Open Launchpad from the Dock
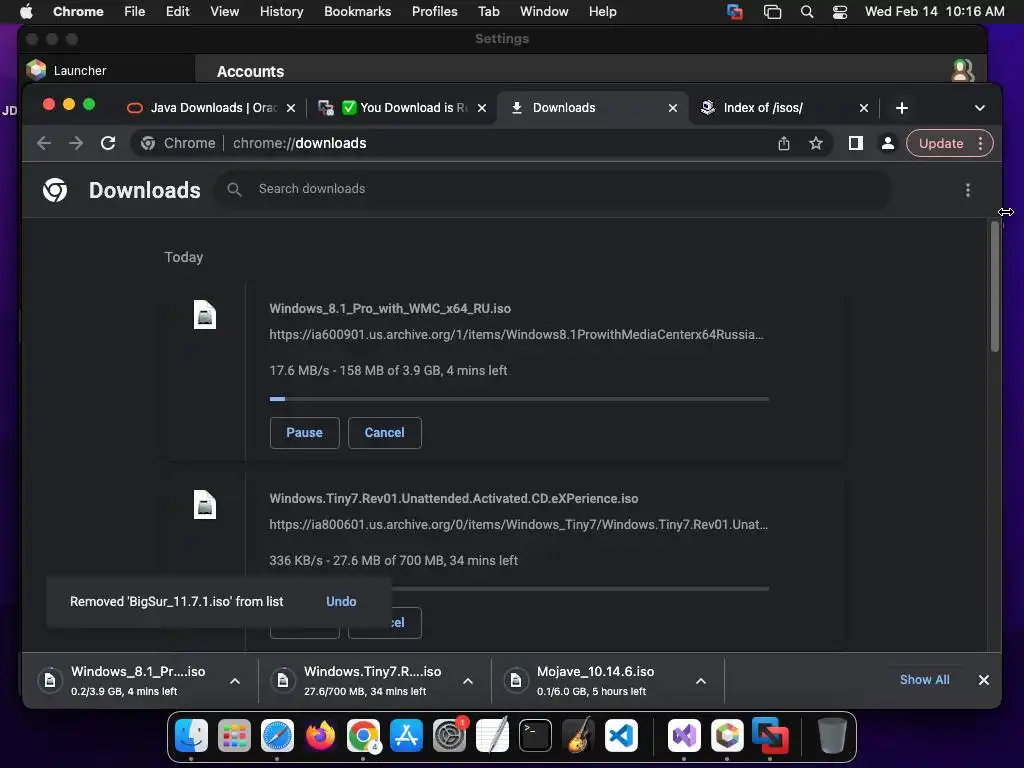1024x768 pixels. (234, 736)
